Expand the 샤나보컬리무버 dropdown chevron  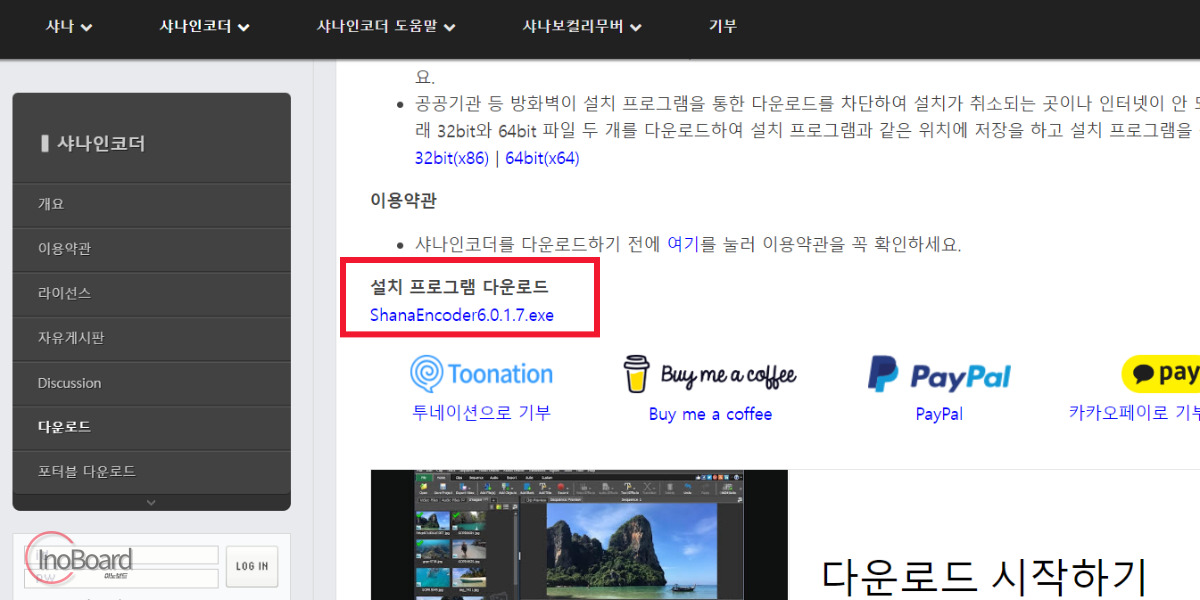coord(636,28)
